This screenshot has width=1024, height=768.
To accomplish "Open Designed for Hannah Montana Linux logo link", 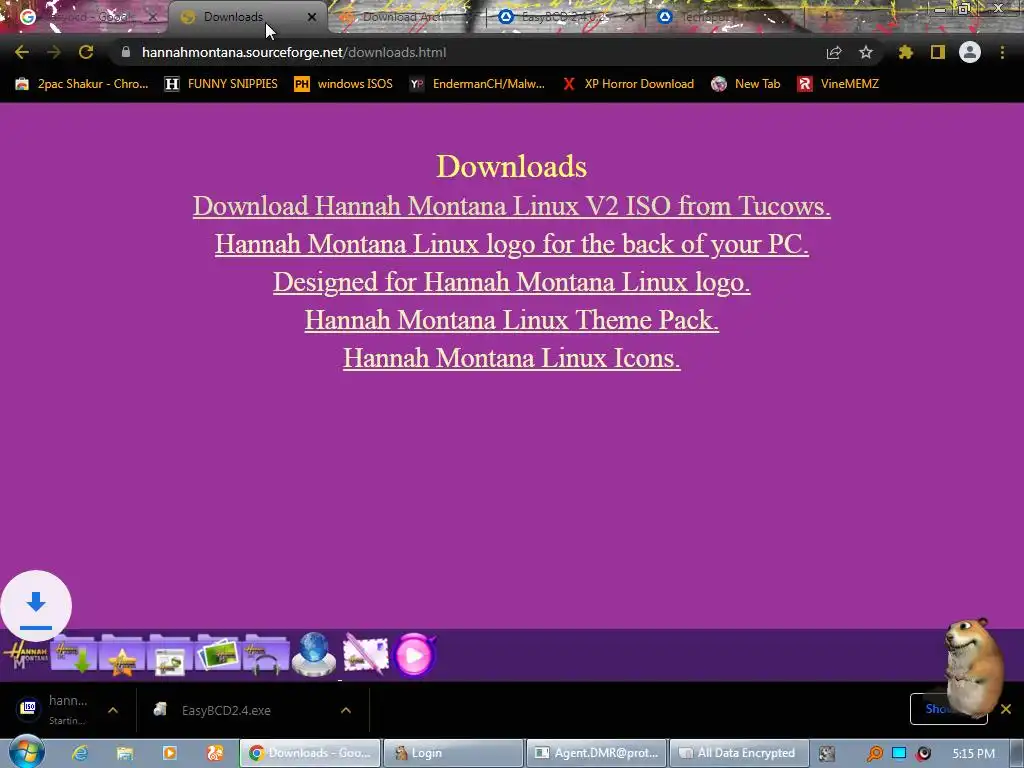I will [511, 282].
